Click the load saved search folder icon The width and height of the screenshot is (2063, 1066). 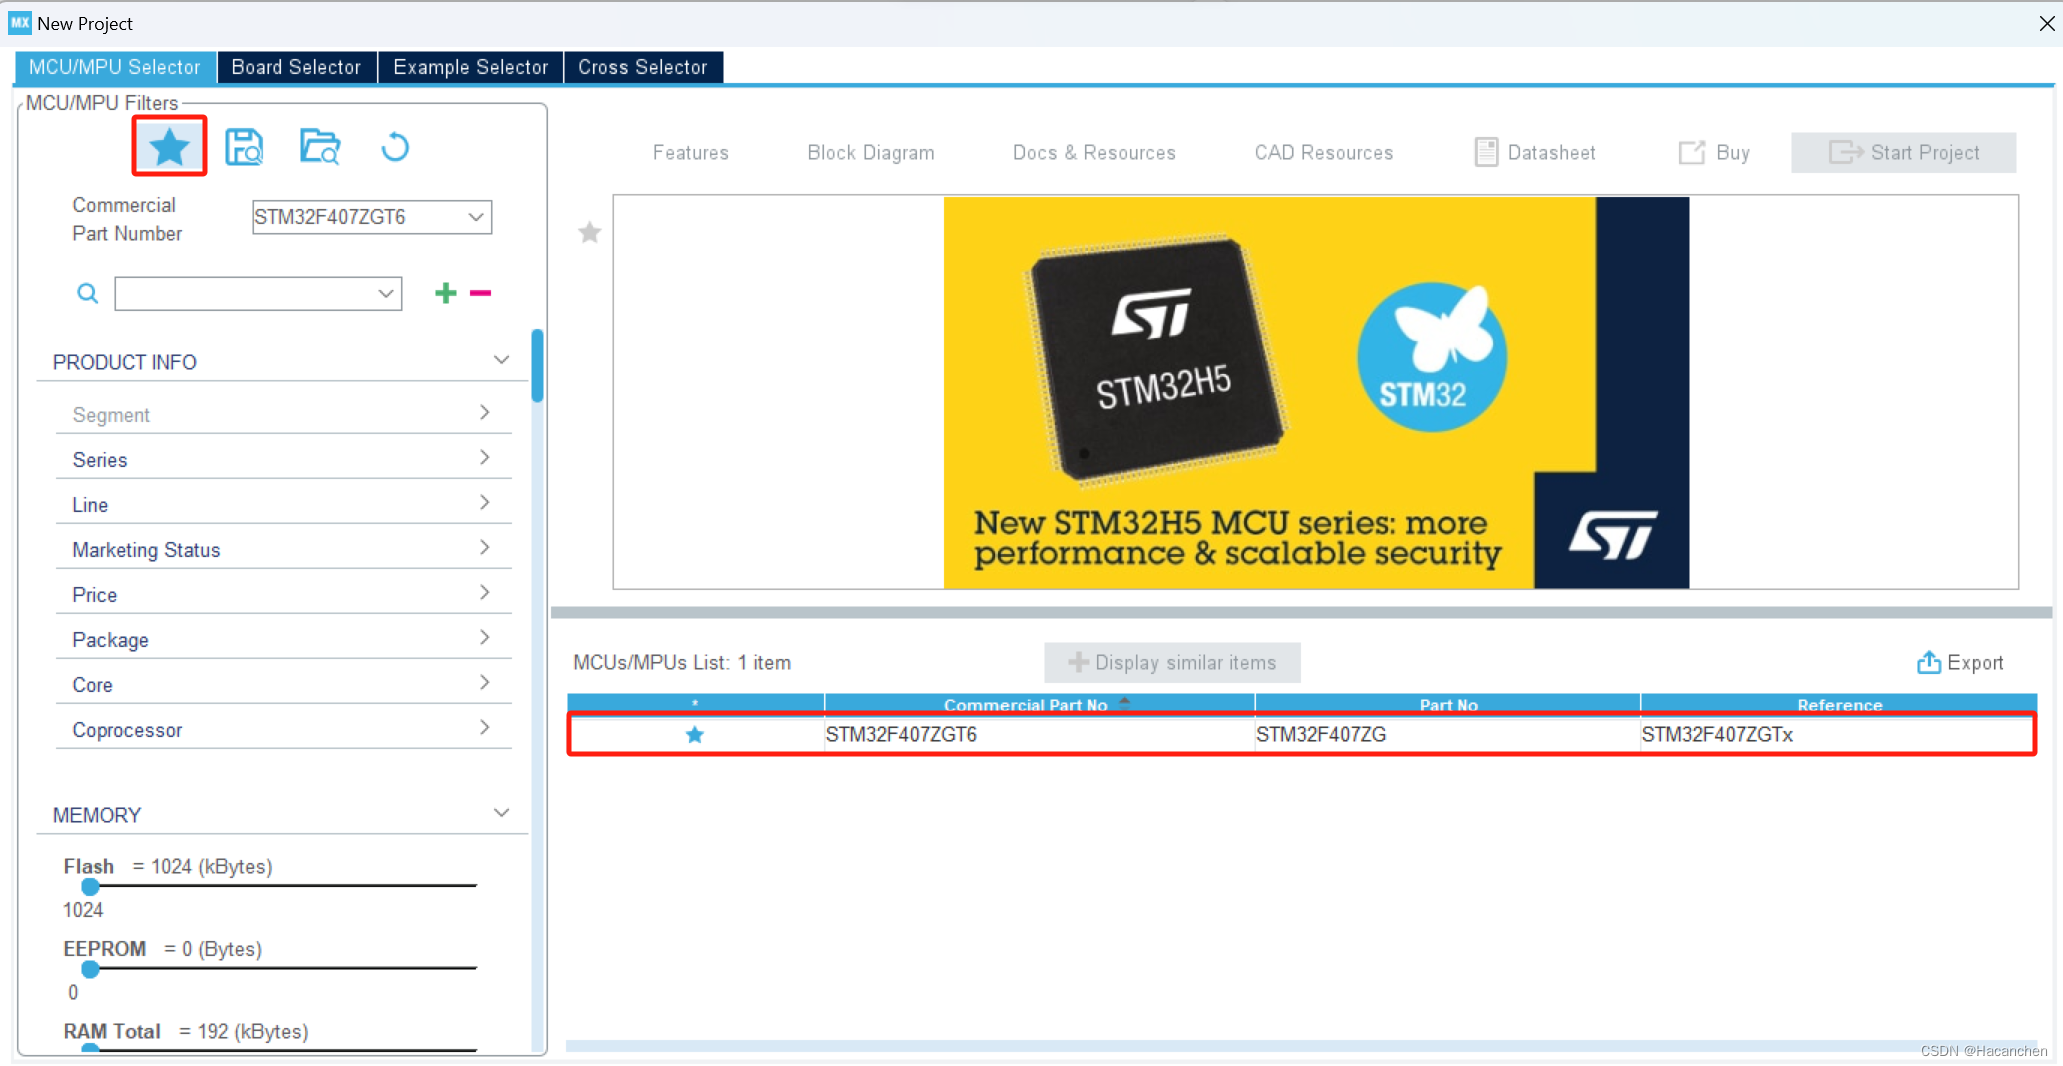320,147
